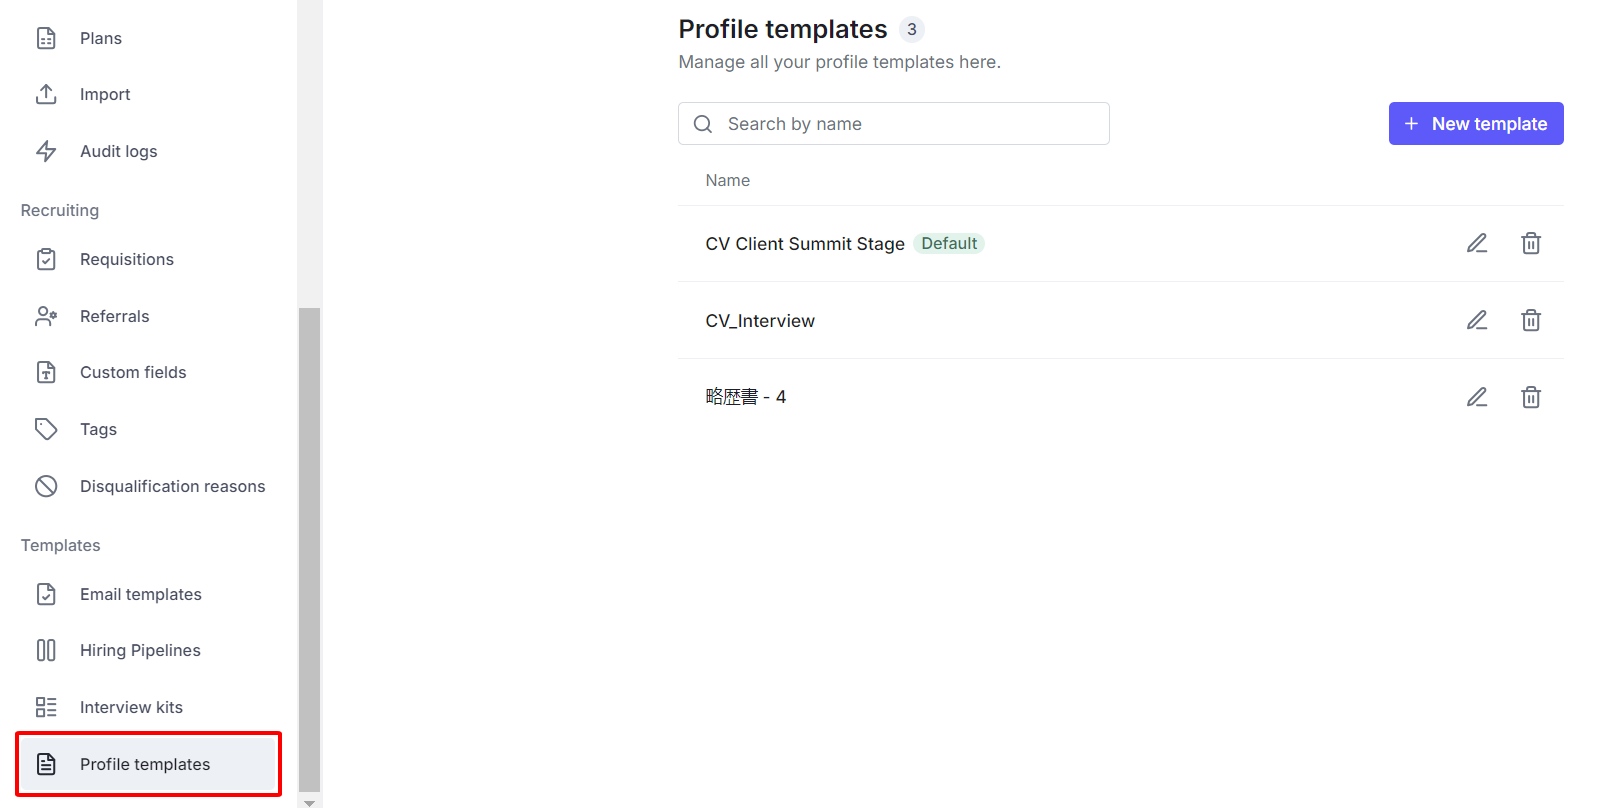
Task: Edit the 略歴書 - 4 template
Action: tap(1477, 397)
